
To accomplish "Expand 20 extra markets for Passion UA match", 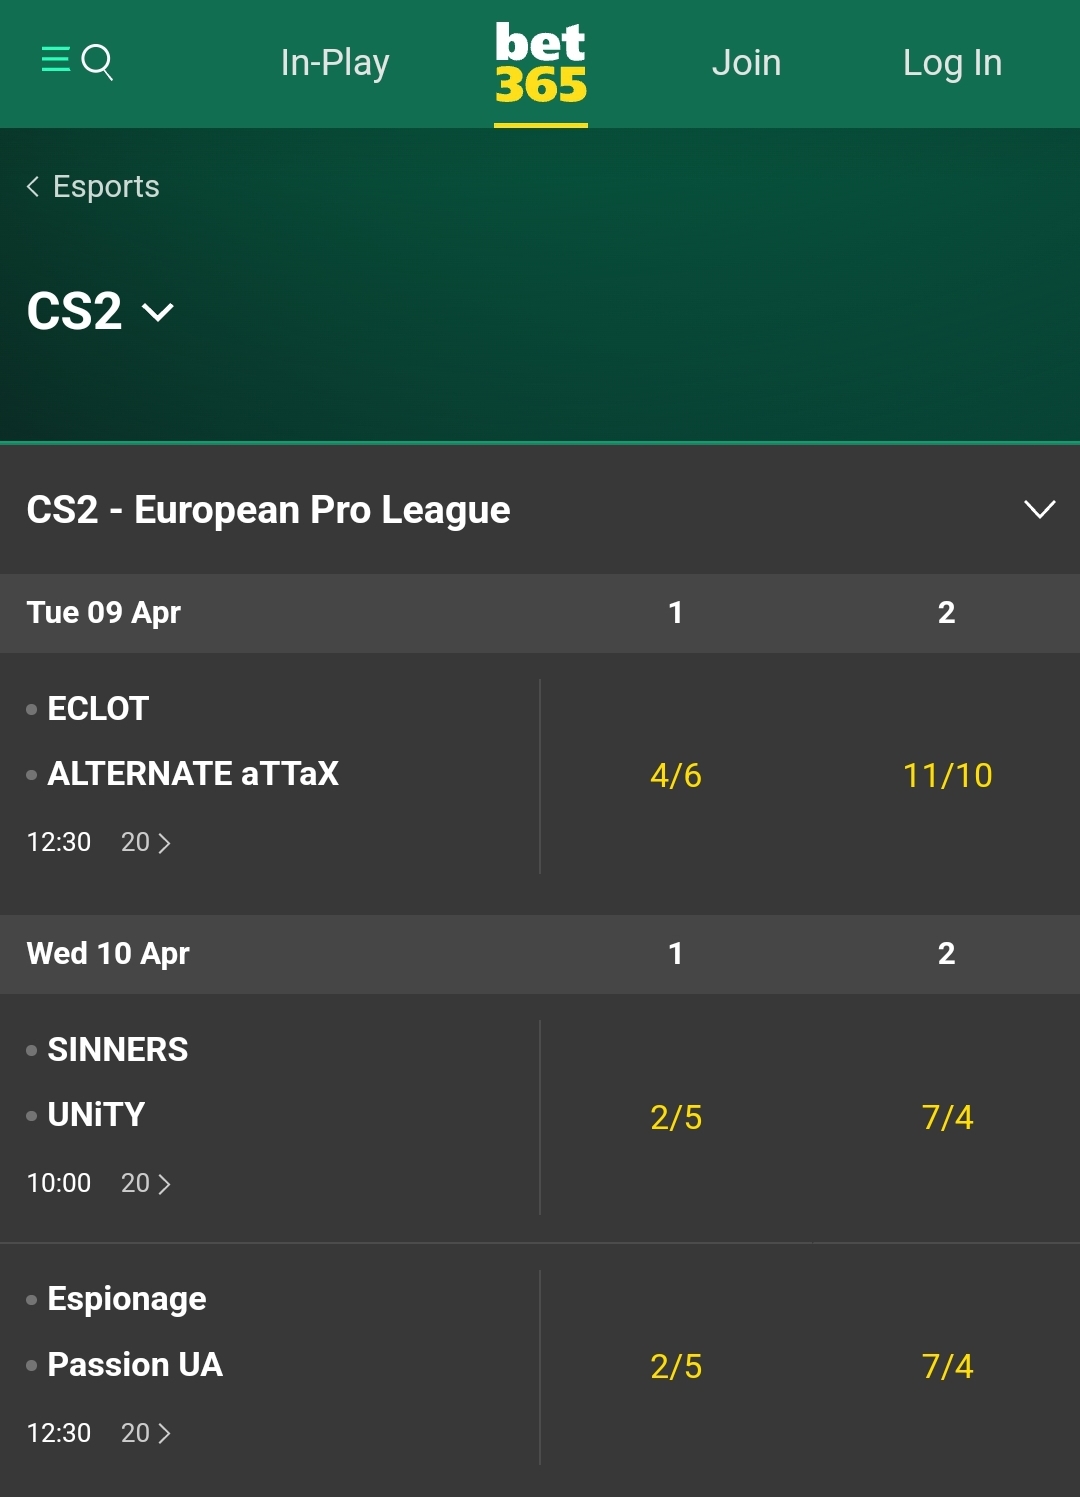I will click(146, 1433).
